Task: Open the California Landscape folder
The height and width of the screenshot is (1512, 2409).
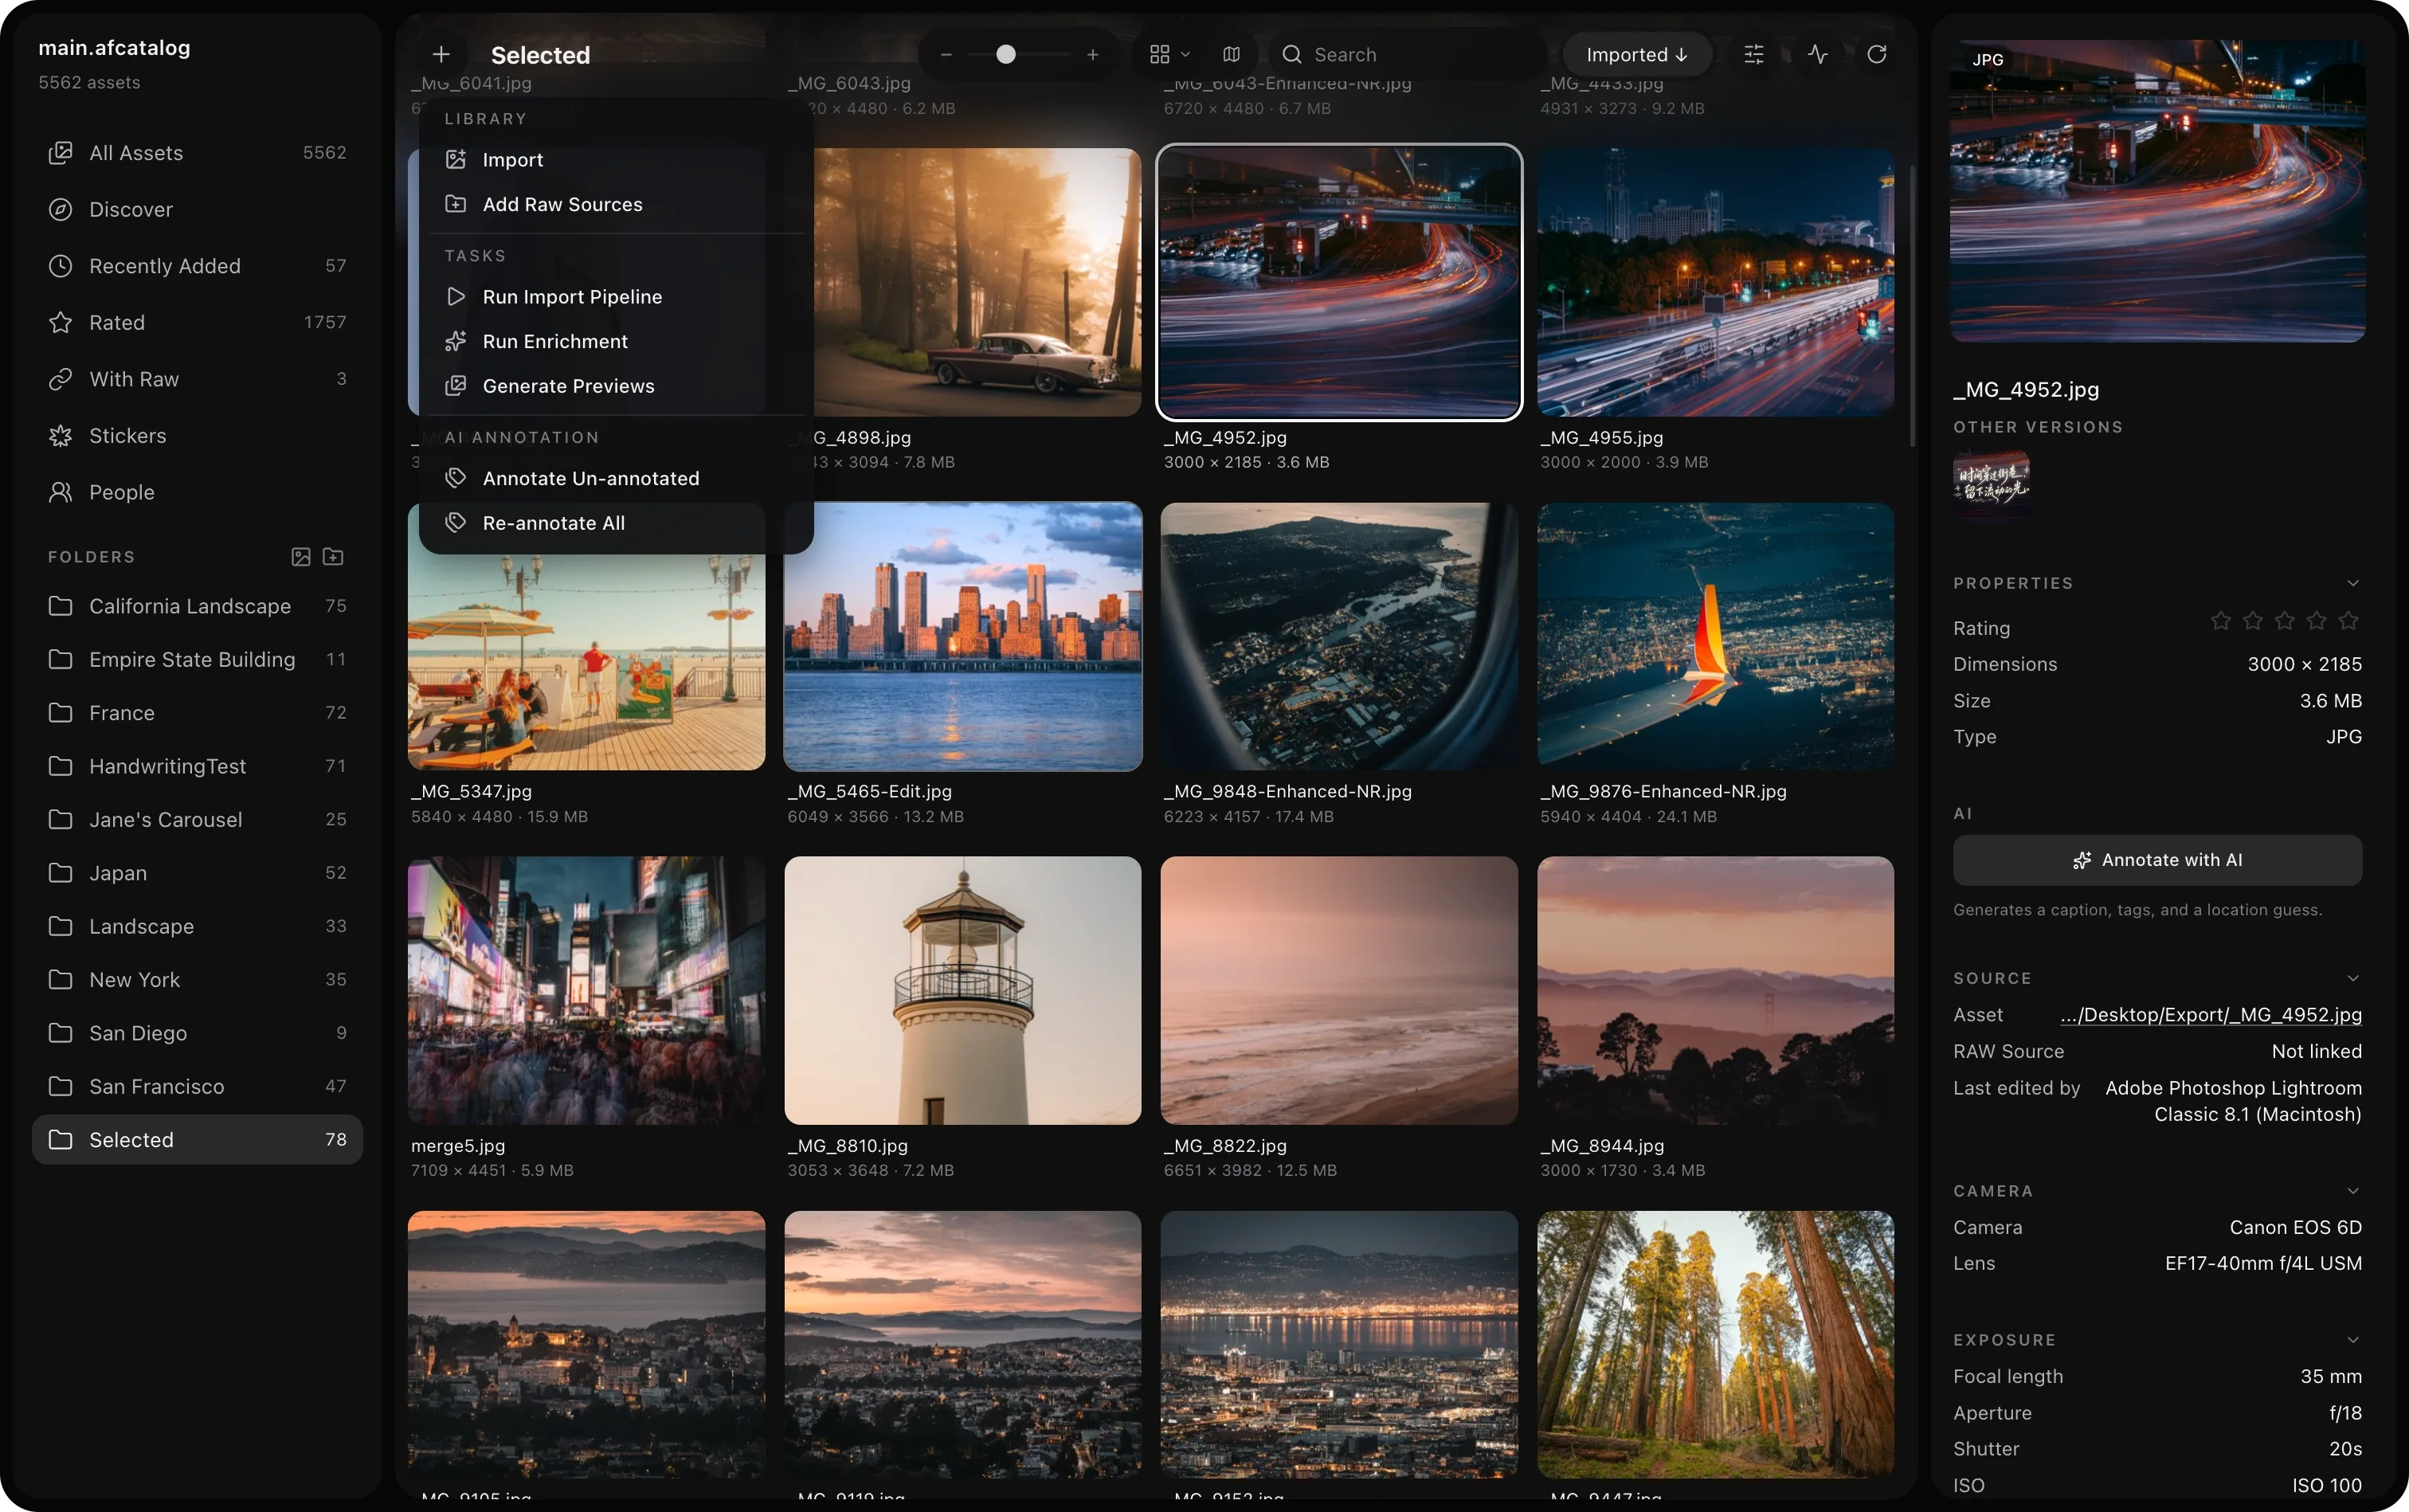Action: [197, 606]
